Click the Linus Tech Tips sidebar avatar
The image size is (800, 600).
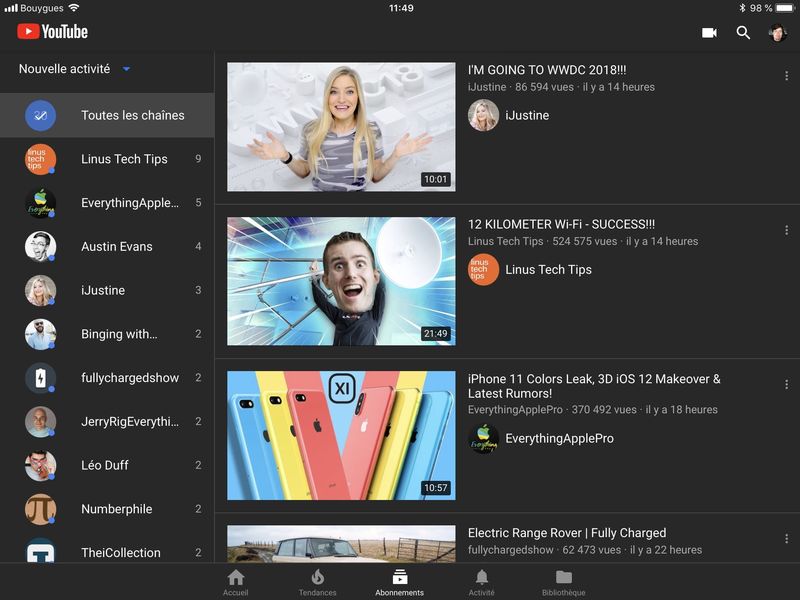click(40, 159)
